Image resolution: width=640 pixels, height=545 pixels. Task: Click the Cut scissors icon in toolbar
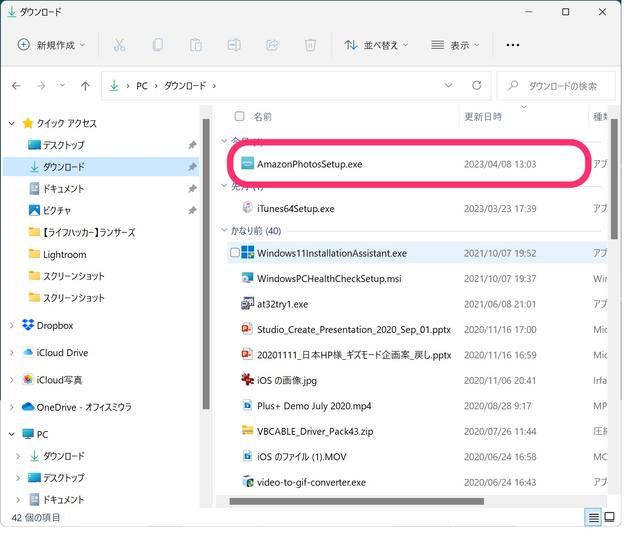tap(119, 45)
